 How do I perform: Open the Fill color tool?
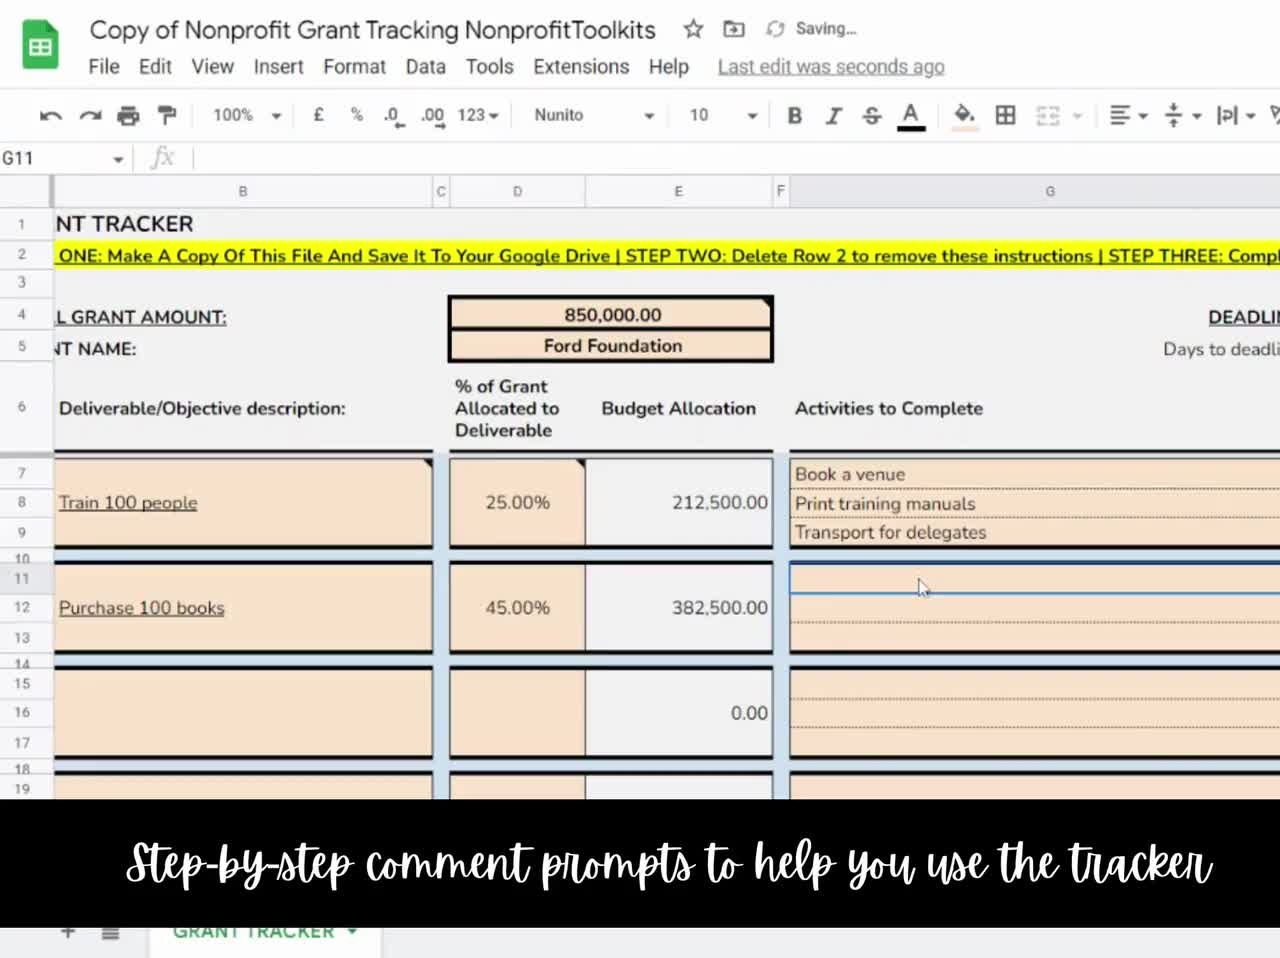pos(963,115)
